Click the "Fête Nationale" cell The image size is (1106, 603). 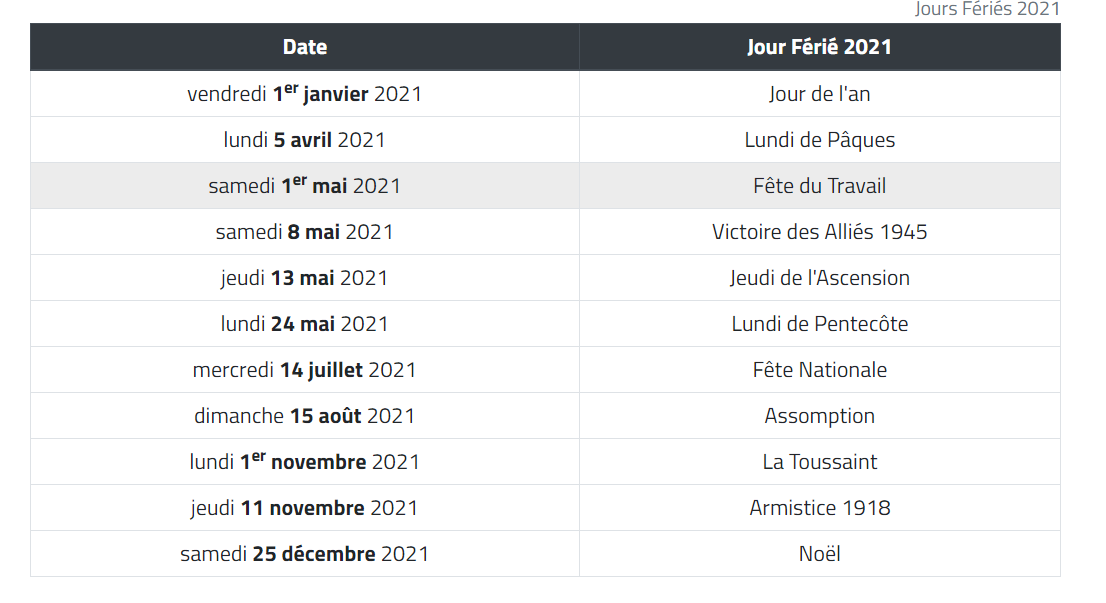(819, 370)
